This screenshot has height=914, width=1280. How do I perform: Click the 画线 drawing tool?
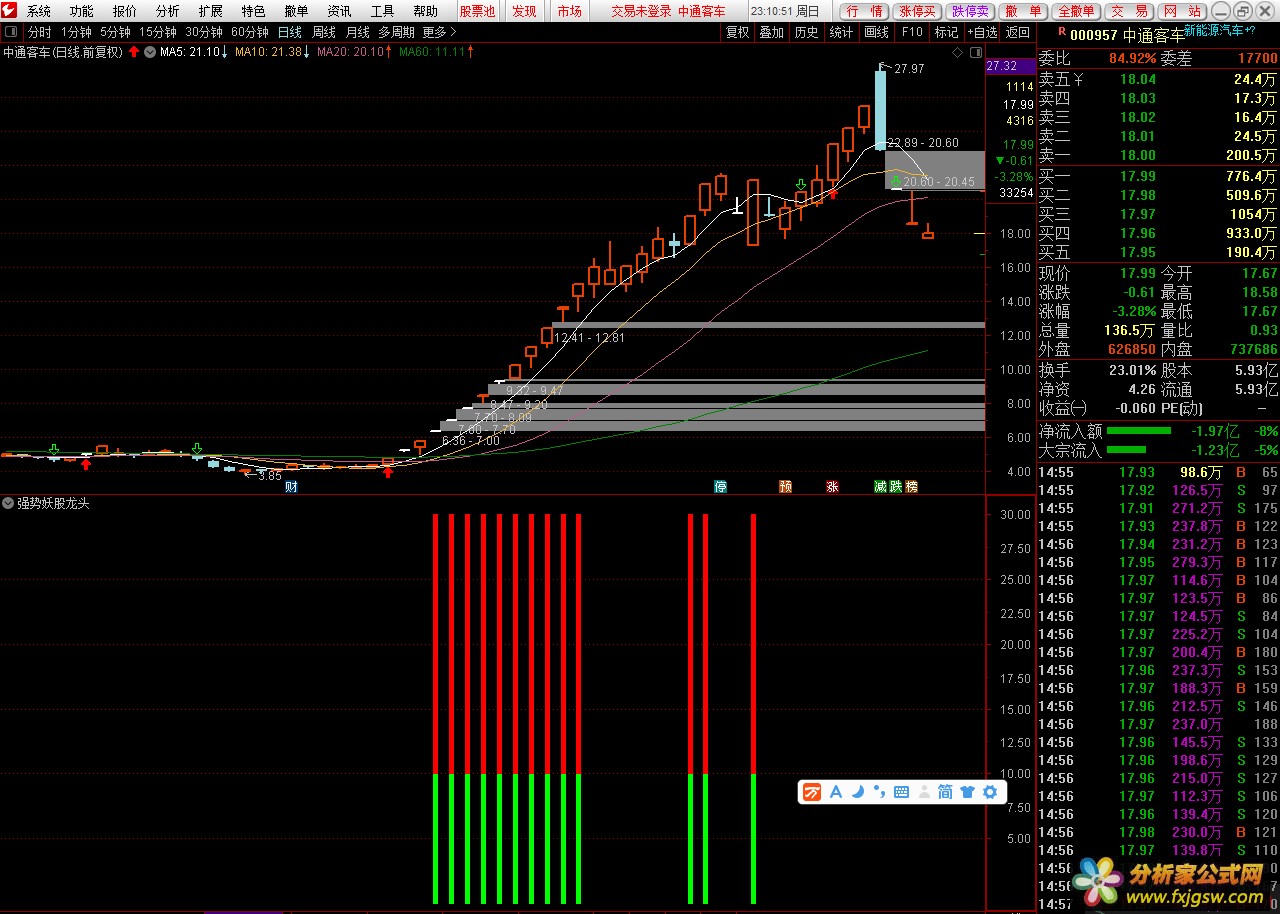(876, 32)
